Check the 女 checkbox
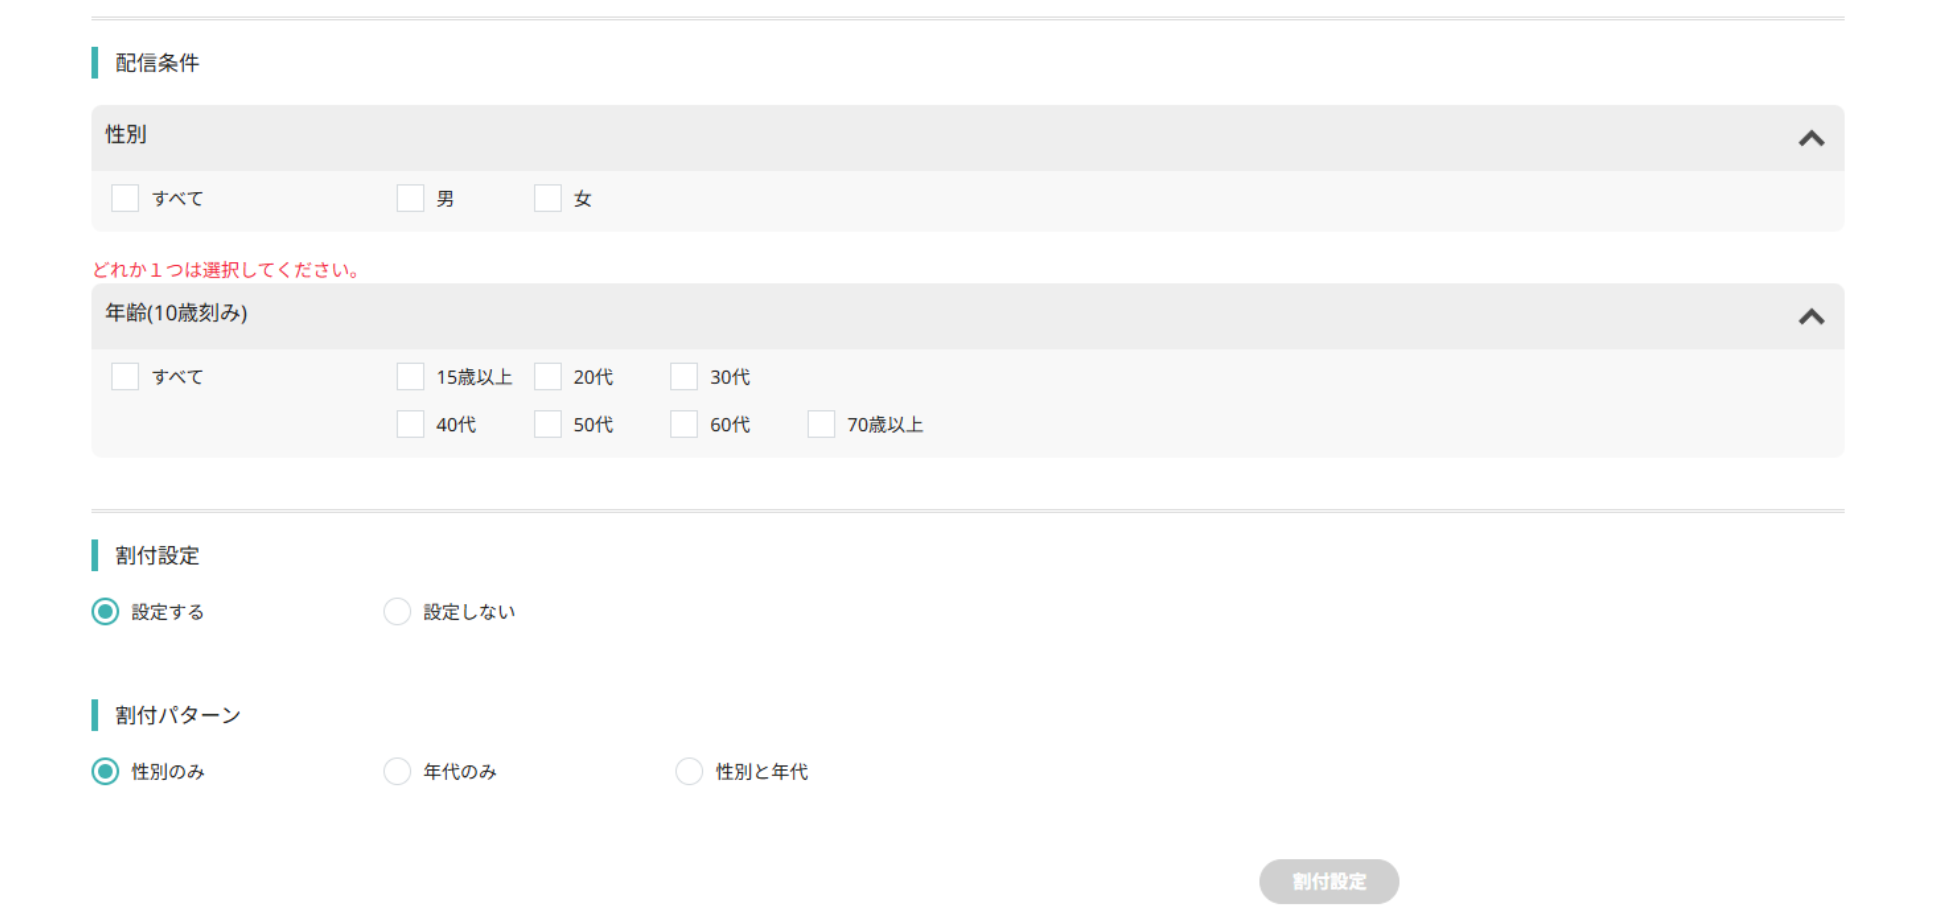This screenshot has height=919, width=1933. (547, 198)
